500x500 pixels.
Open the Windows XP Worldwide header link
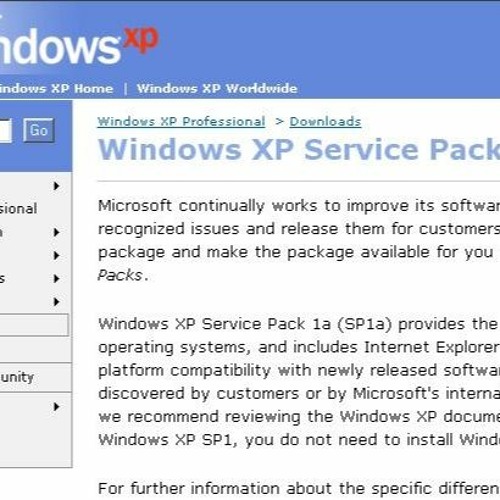(217, 89)
